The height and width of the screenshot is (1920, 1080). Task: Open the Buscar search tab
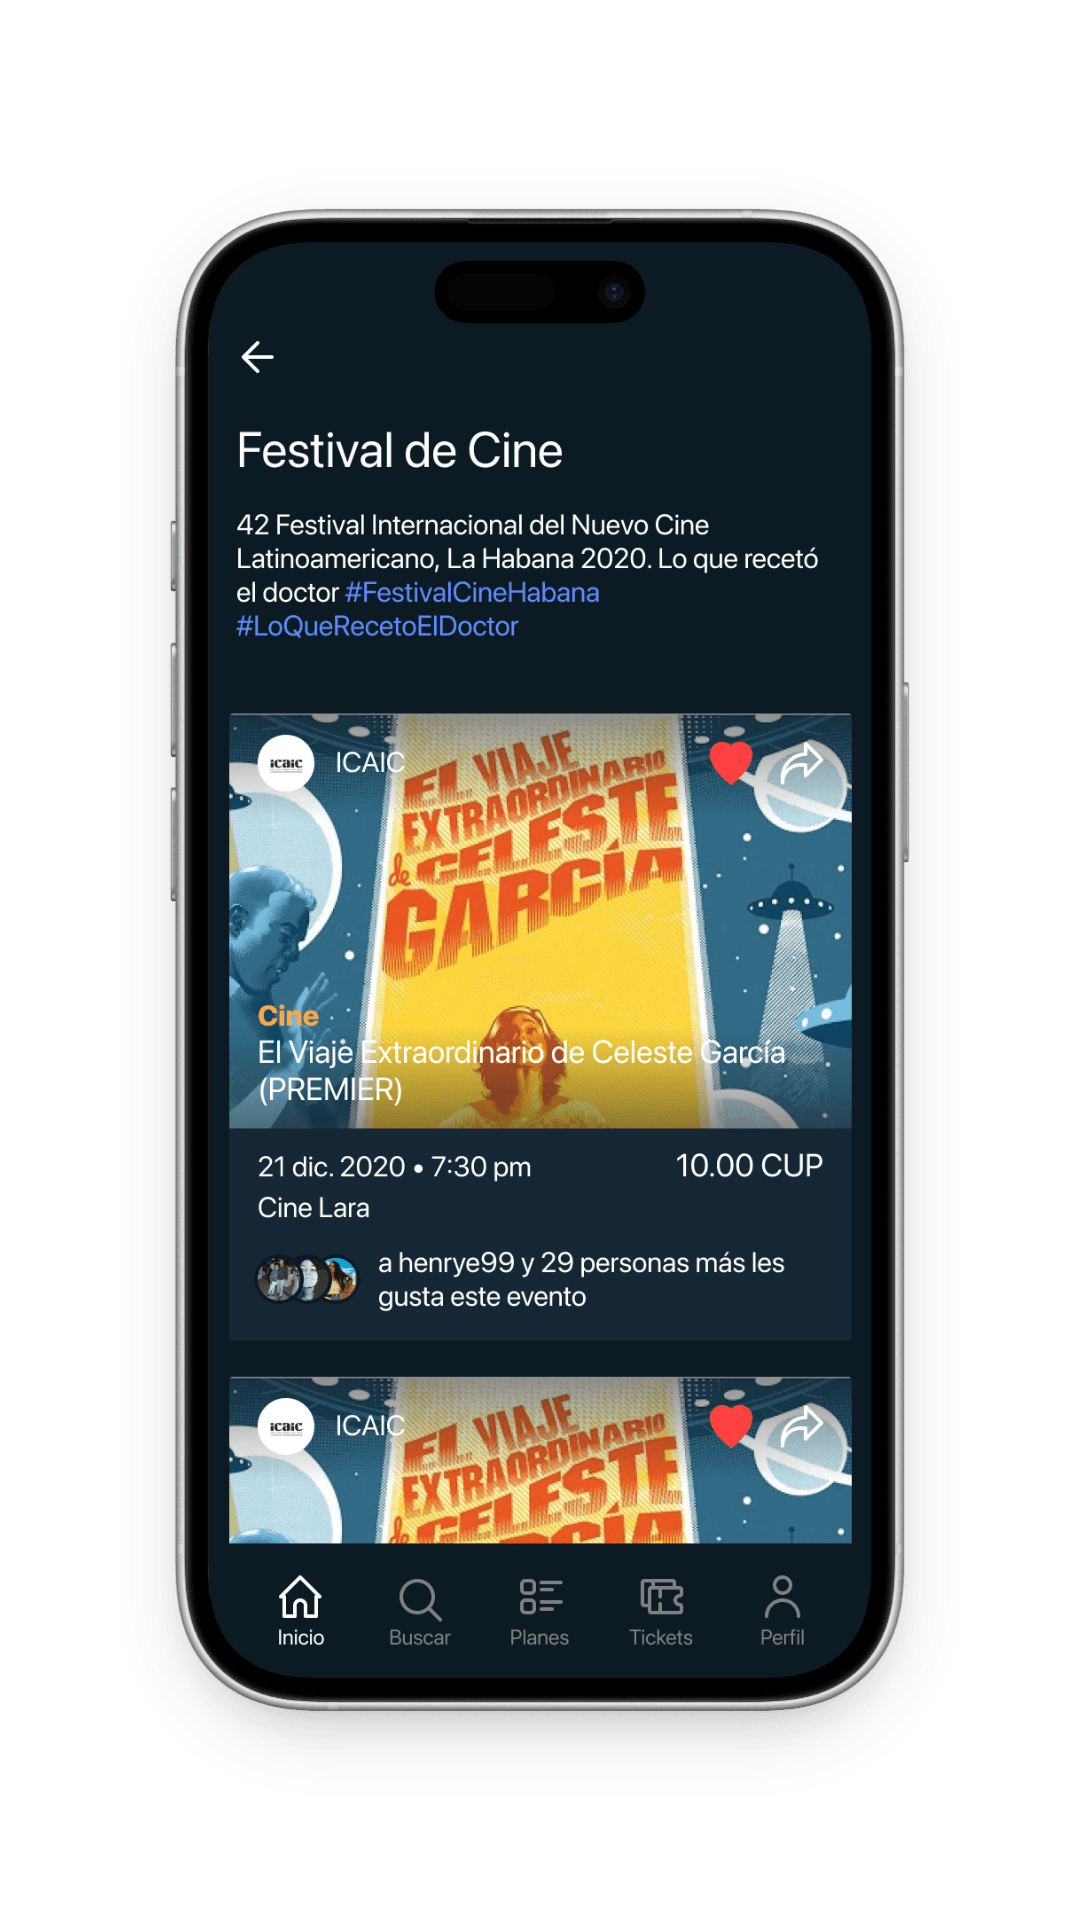pos(420,1611)
